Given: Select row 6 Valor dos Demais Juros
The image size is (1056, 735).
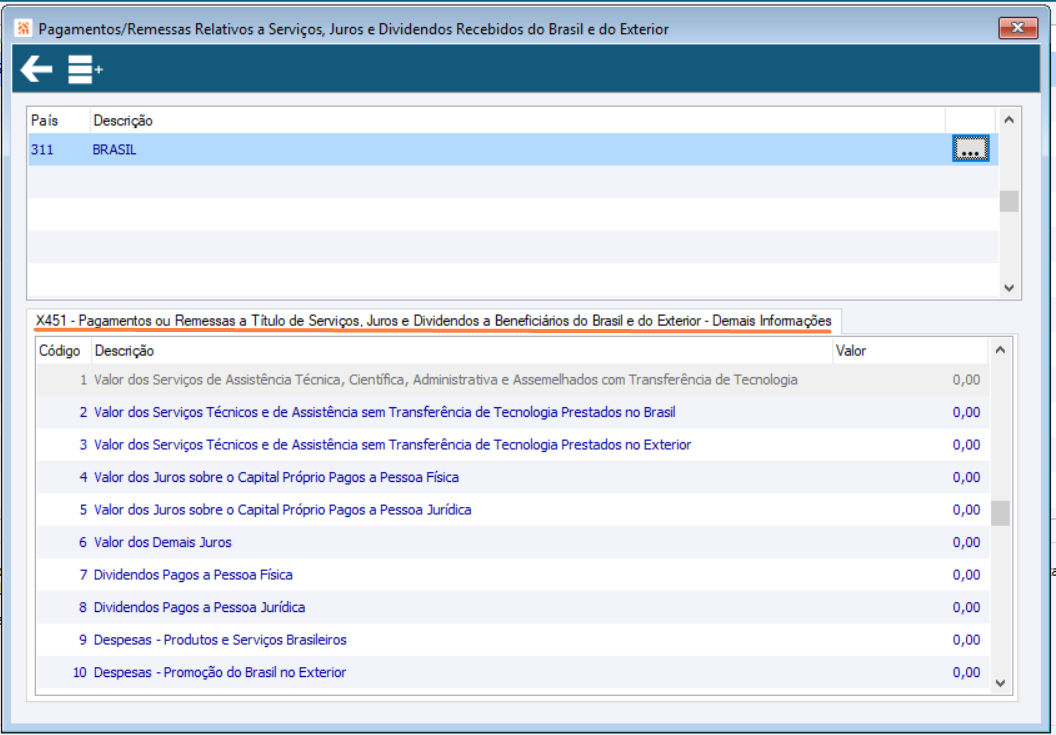Looking at the screenshot, I should (x=513, y=542).
